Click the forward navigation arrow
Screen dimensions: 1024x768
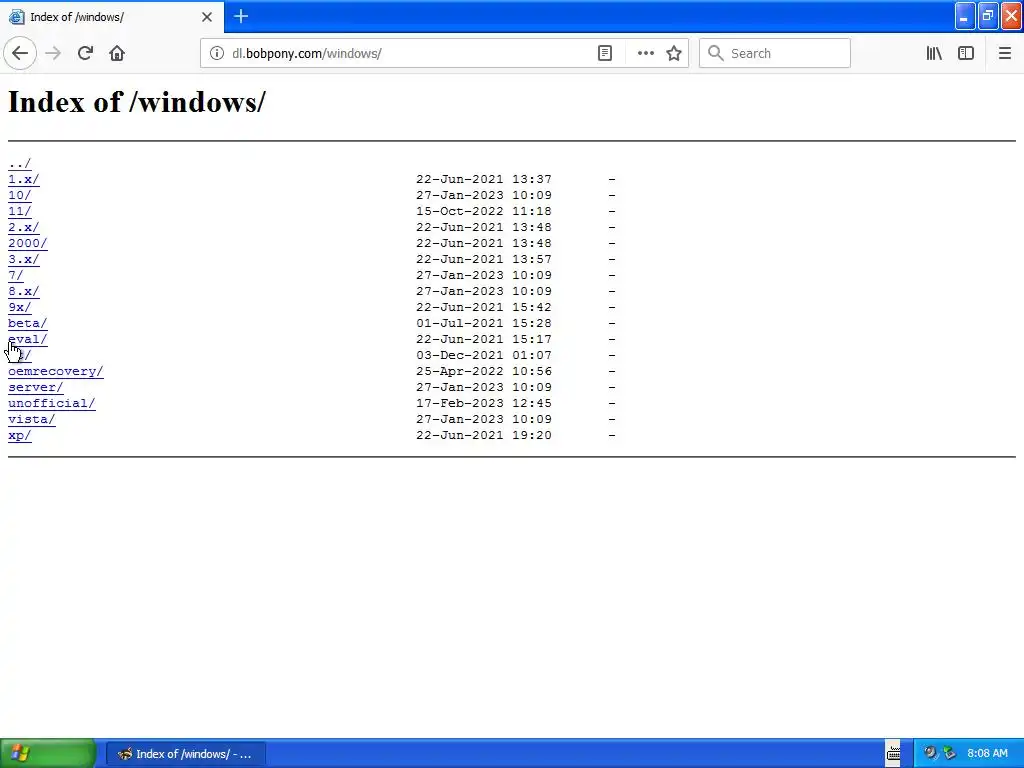pos(53,53)
